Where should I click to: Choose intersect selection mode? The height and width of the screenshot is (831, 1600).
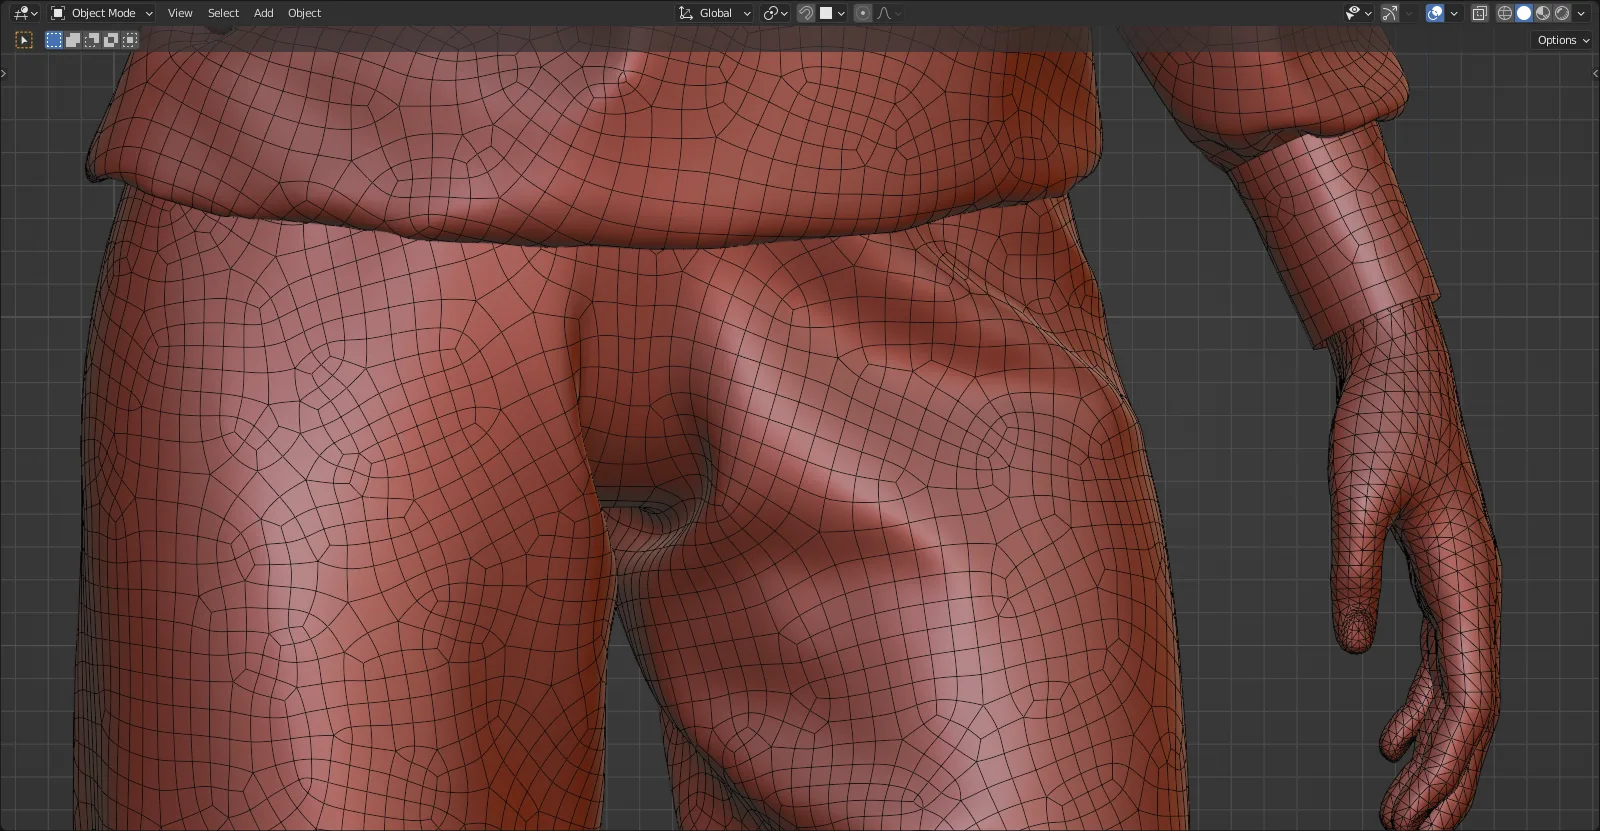point(130,40)
